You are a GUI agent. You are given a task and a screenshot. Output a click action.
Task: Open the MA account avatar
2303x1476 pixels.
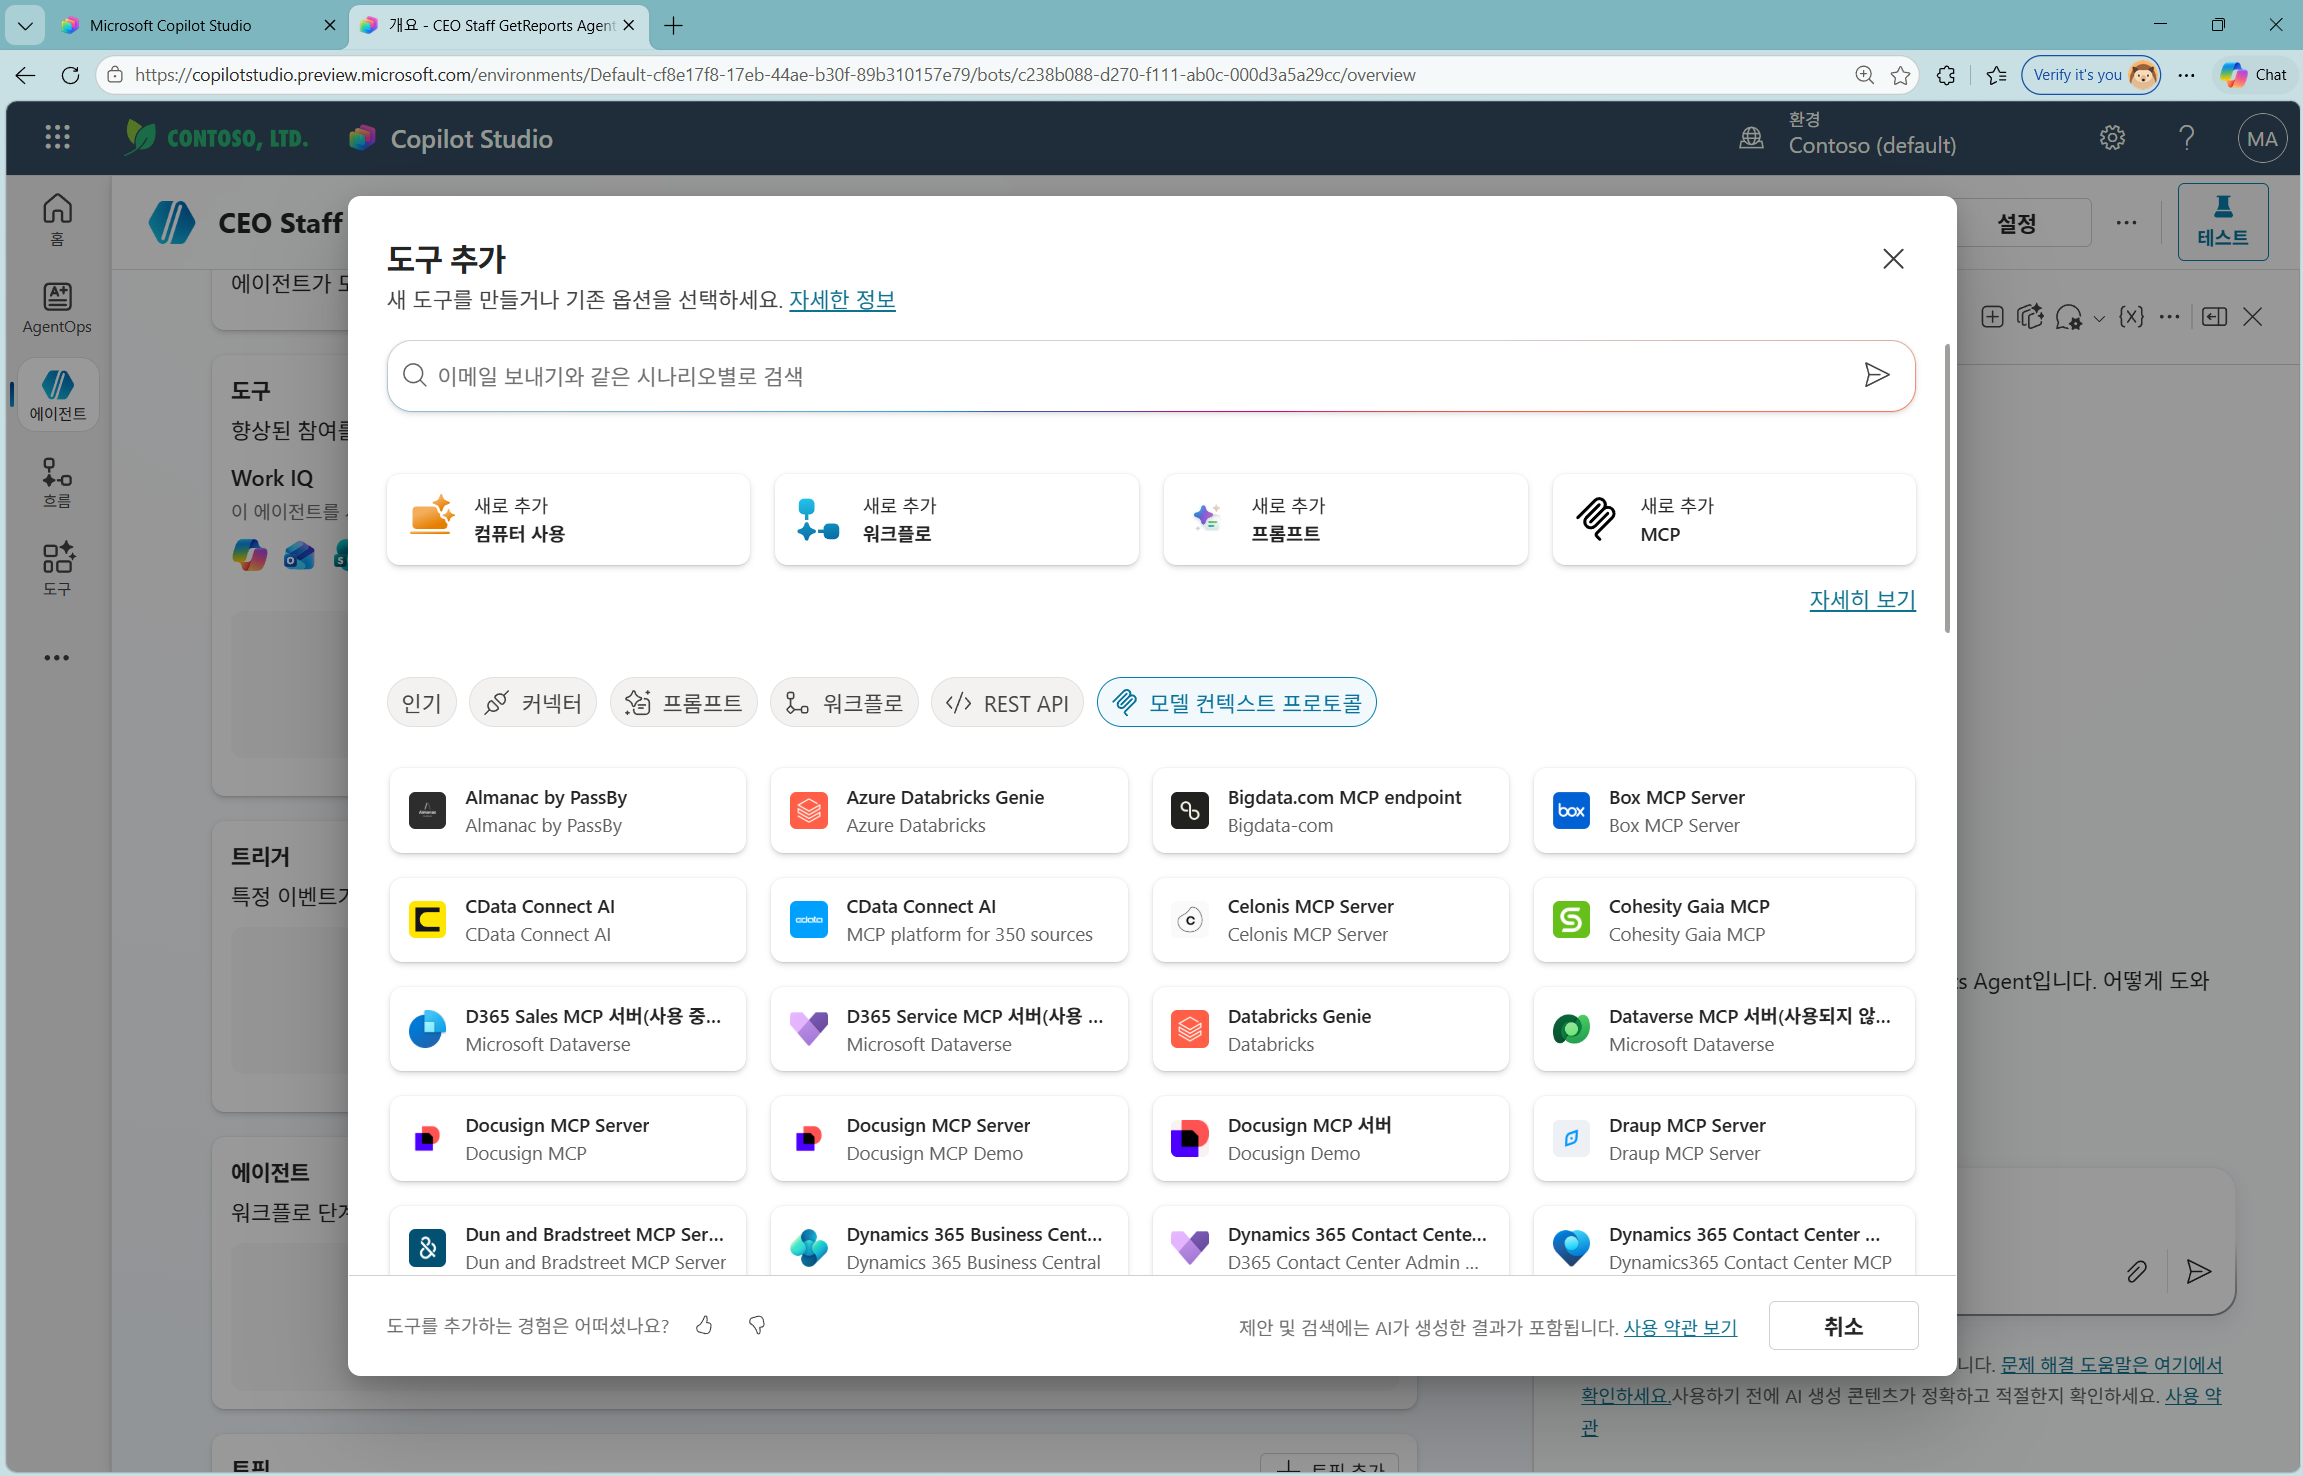(2262, 139)
